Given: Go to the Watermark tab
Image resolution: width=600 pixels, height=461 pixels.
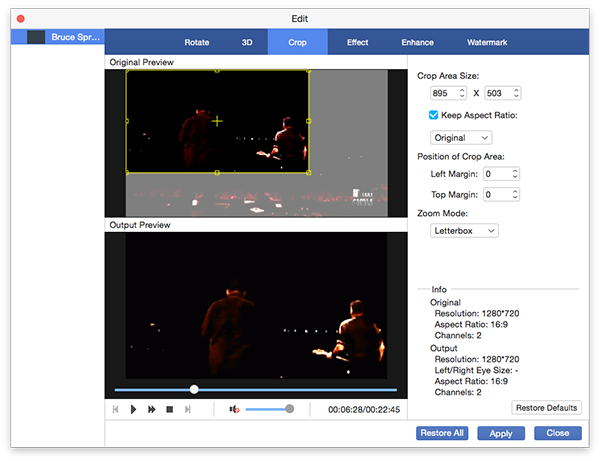Looking at the screenshot, I should 487,42.
